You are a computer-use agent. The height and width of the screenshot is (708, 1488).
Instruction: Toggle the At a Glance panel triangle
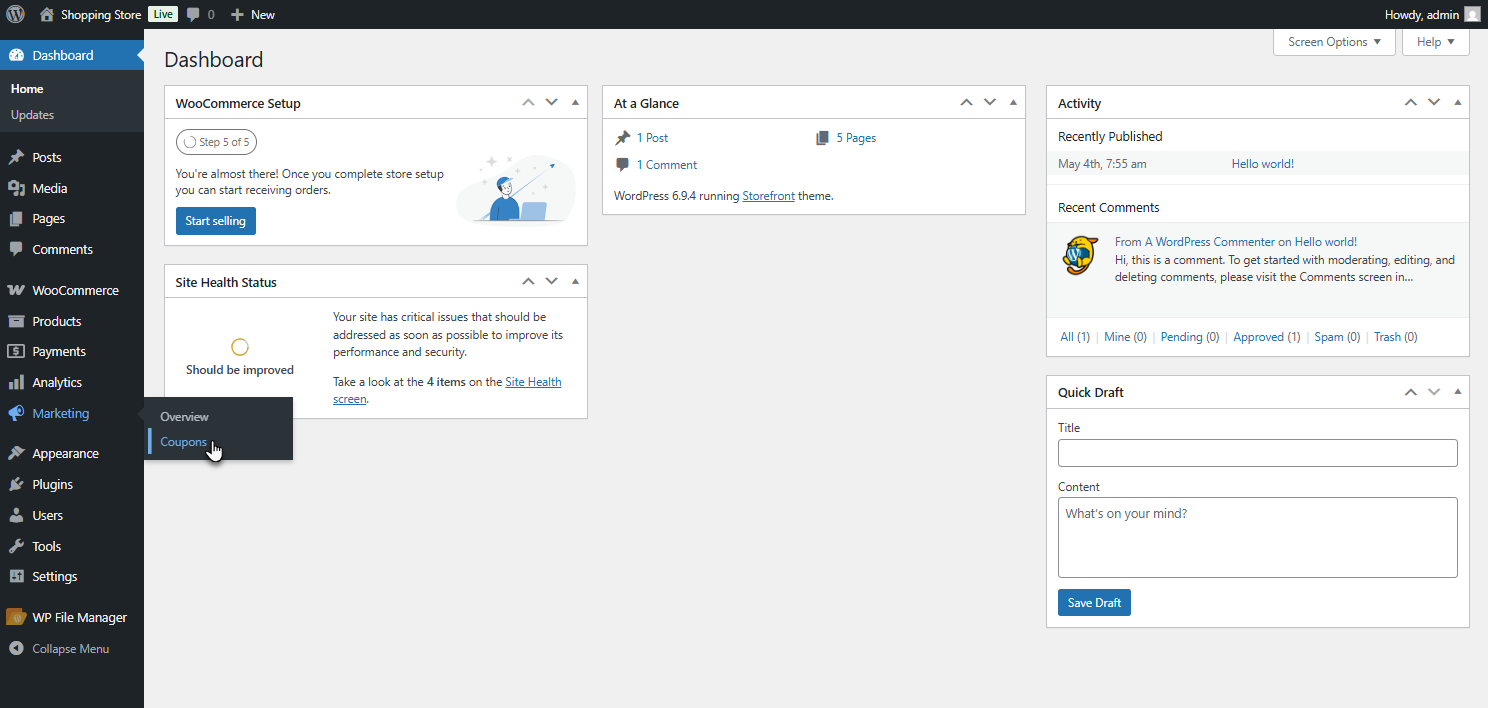click(1013, 102)
